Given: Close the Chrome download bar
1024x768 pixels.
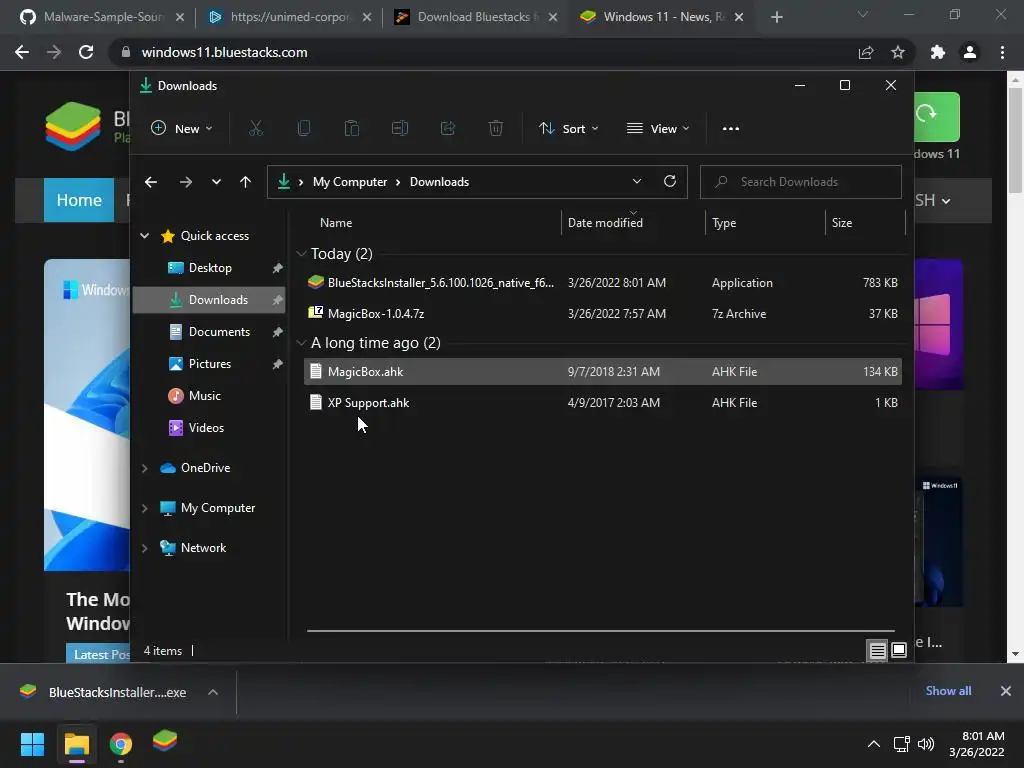Looking at the screenshot, I should (1006, 691).
